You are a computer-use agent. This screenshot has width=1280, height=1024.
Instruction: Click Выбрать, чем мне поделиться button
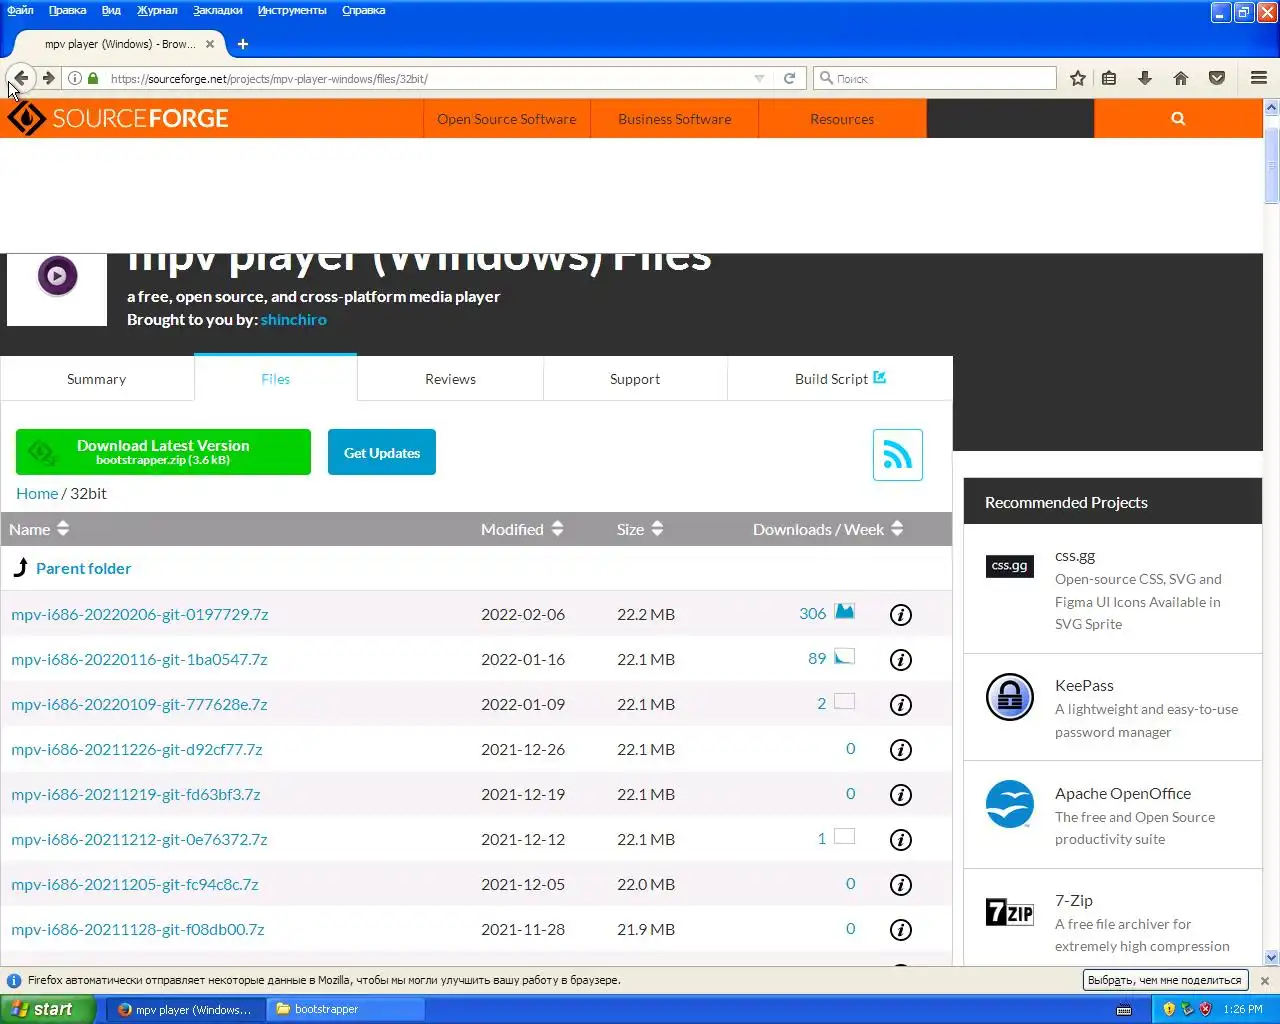(x=1164, y=980)
